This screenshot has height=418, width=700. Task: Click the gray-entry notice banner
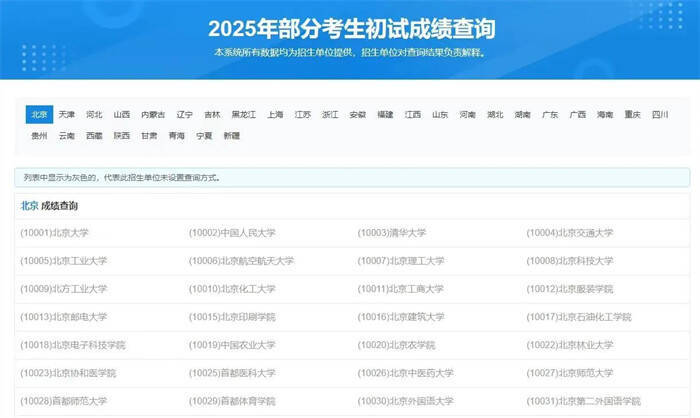coord(352,178)
